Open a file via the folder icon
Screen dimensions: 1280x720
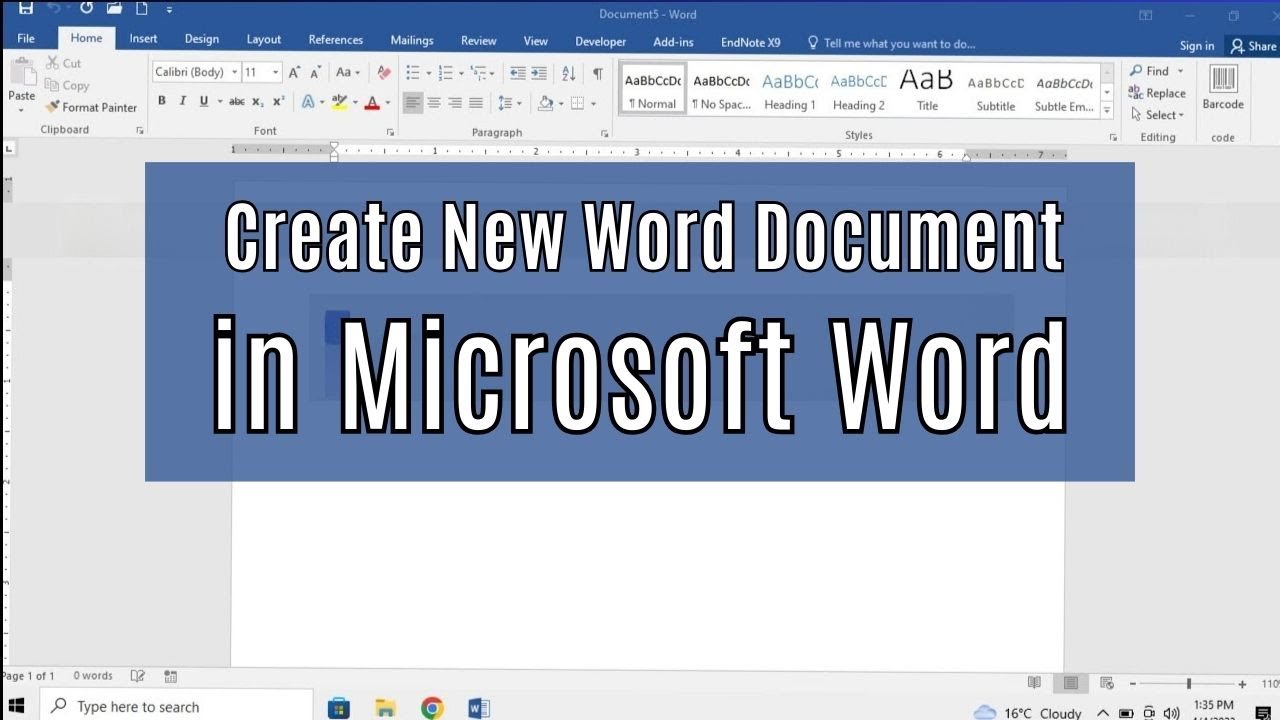click(115, 9)
